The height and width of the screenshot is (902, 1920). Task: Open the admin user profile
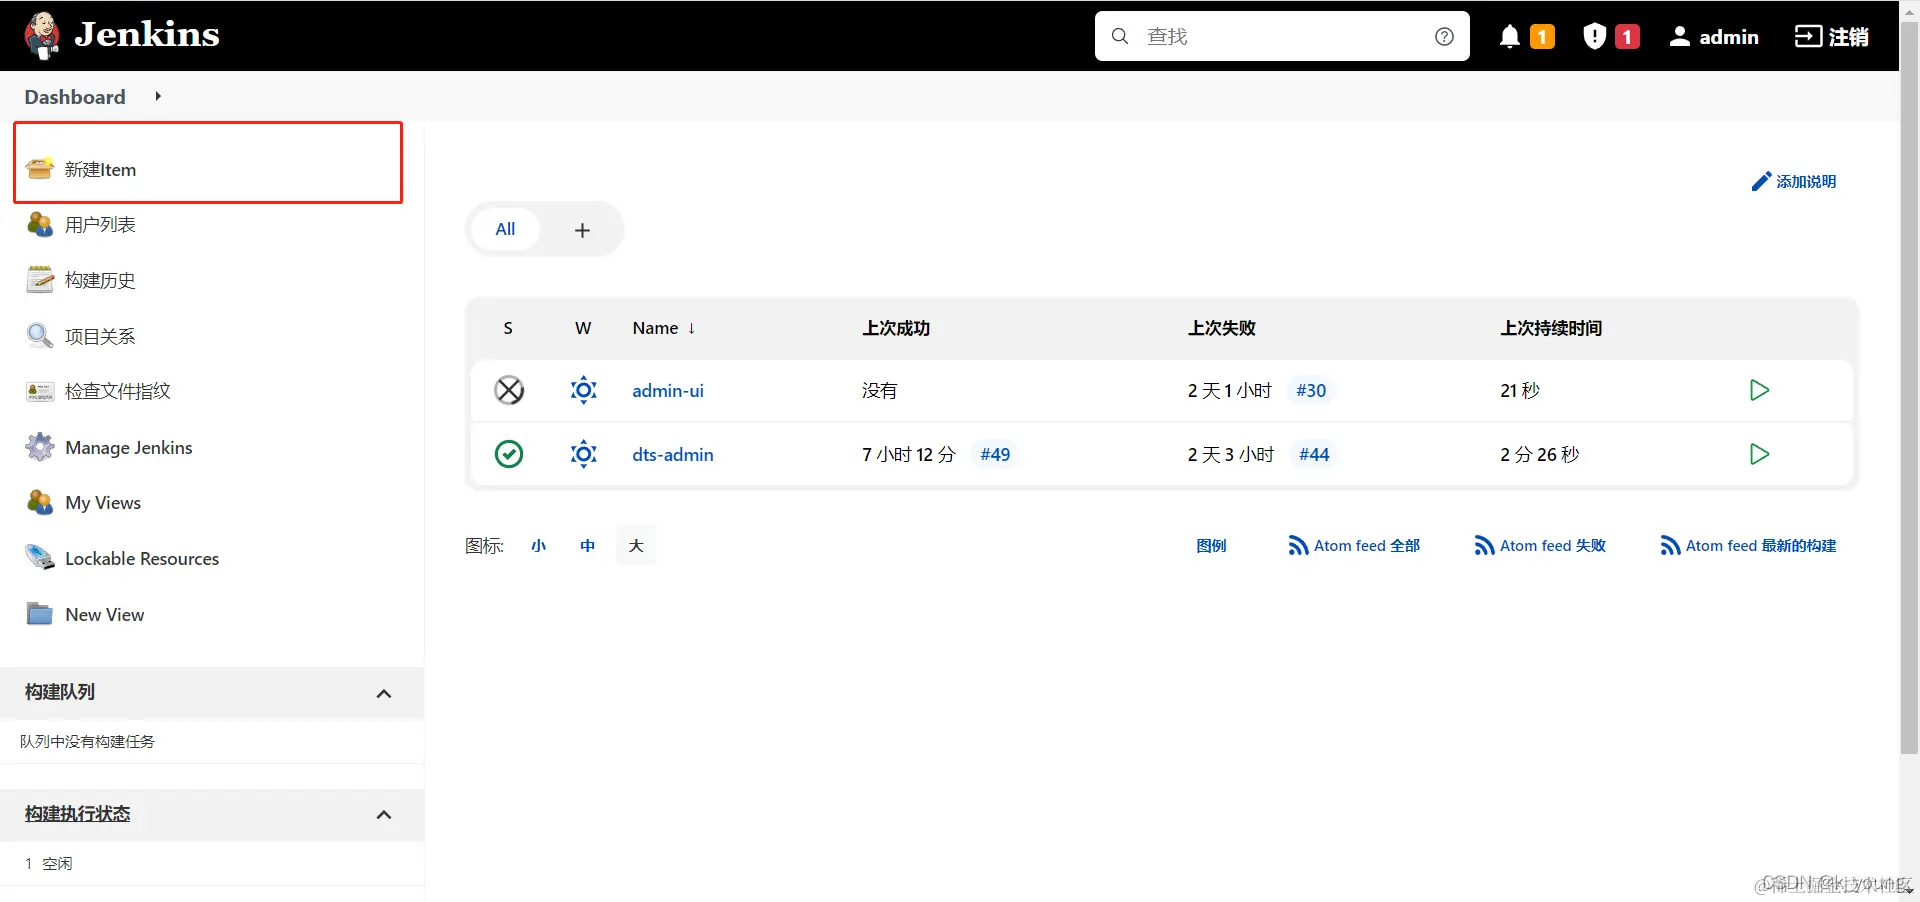1714,37
